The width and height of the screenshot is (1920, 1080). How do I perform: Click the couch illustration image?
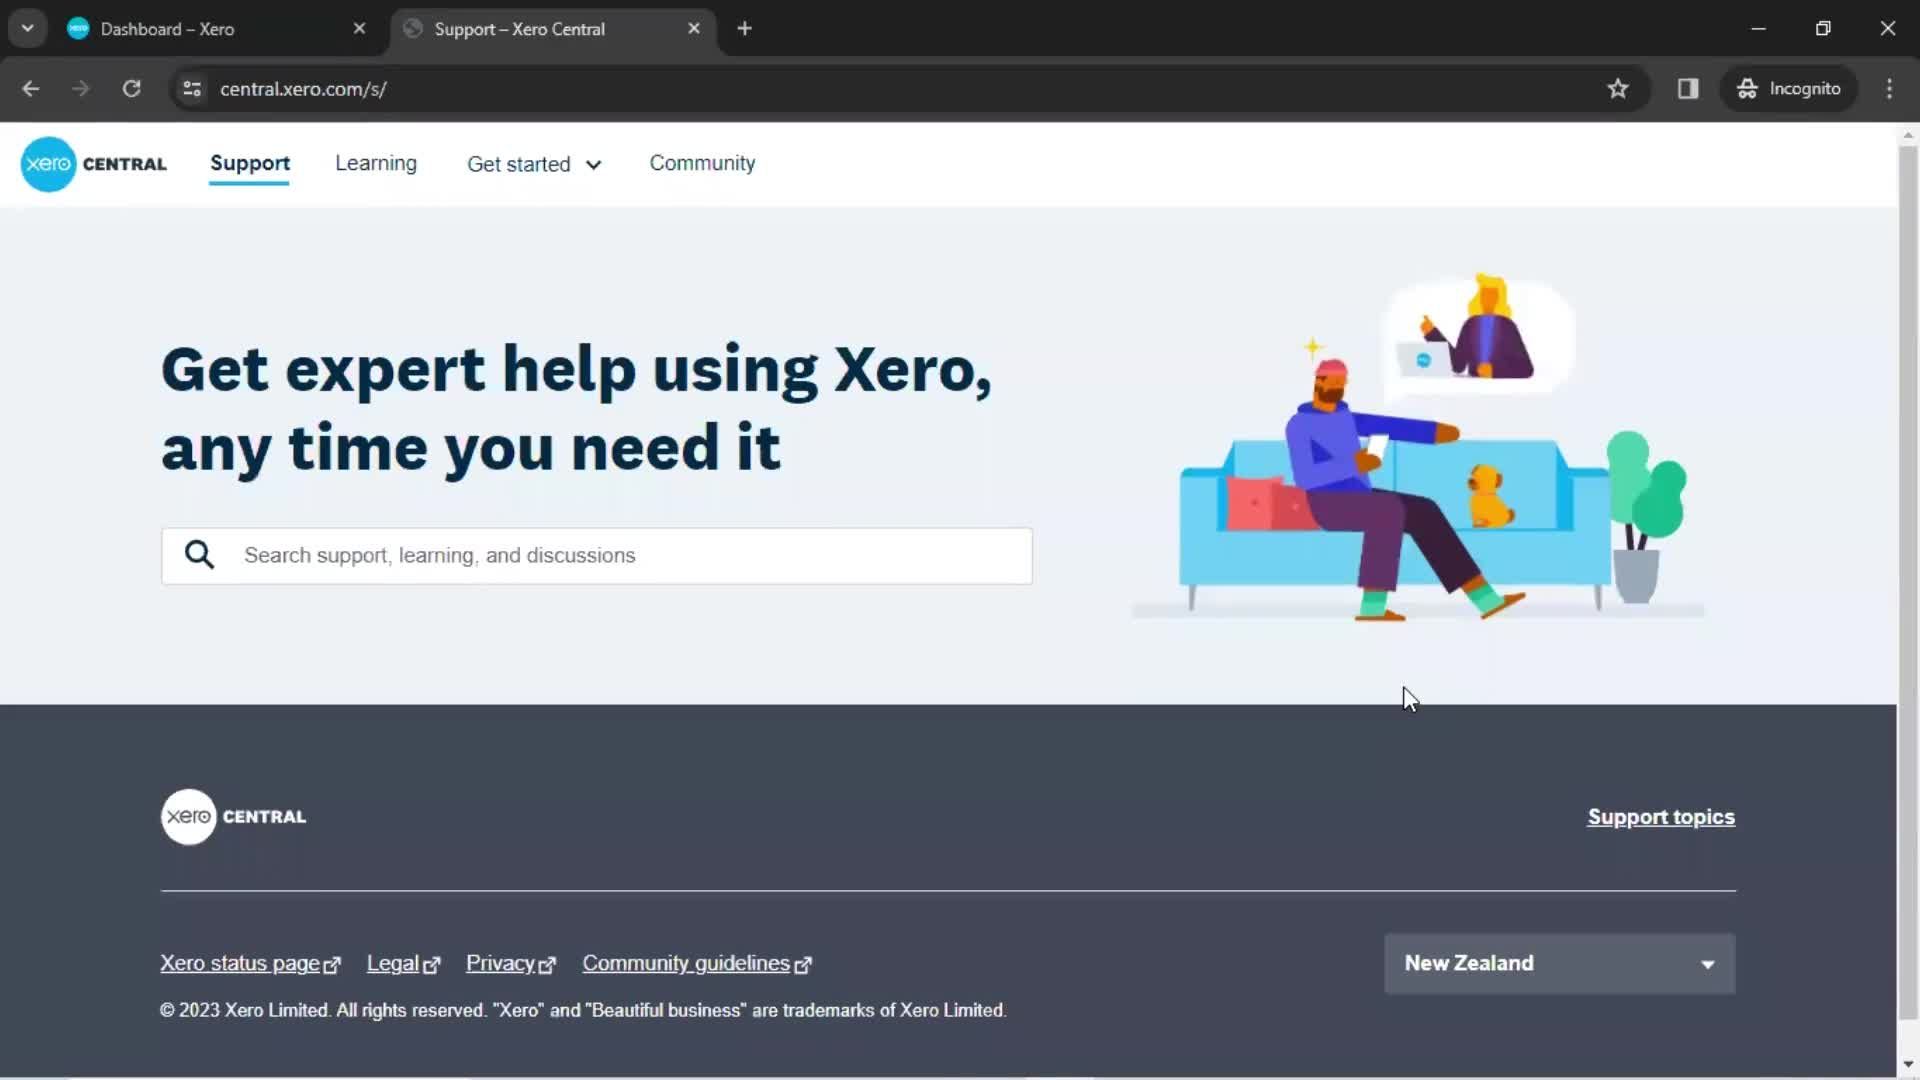click(1418, 447)
